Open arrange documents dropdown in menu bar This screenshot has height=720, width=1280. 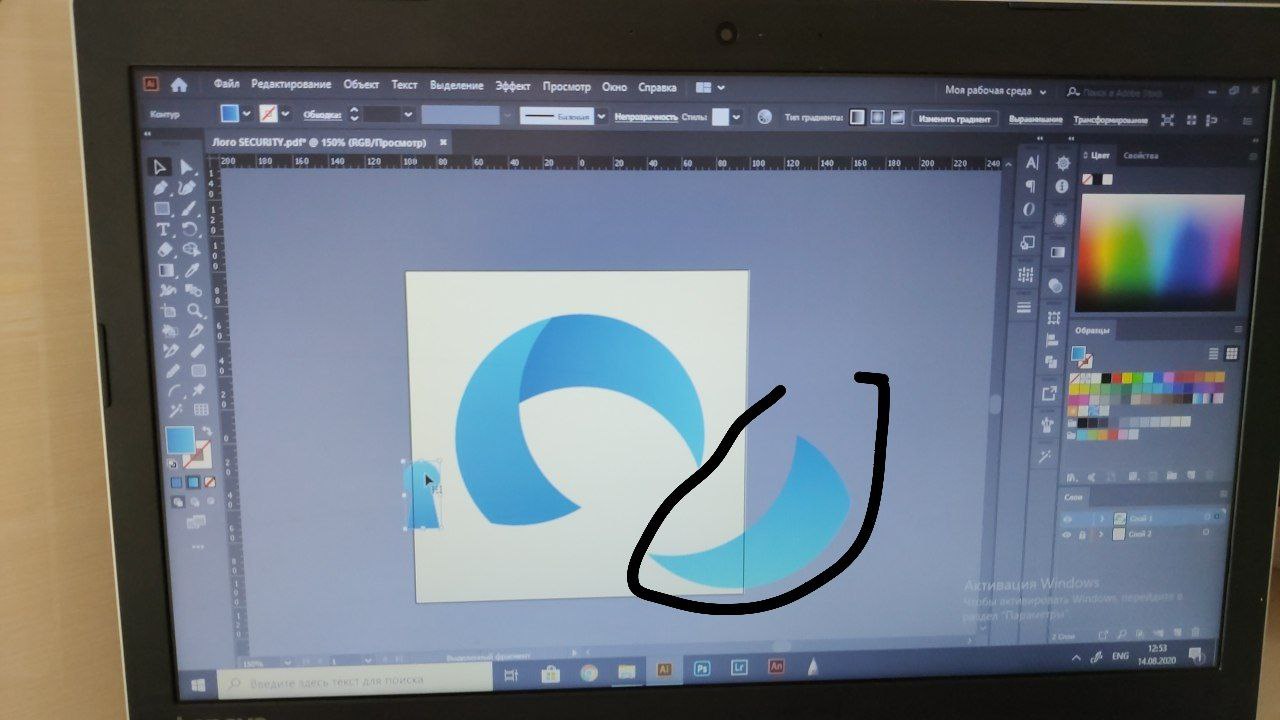(710, 88)
